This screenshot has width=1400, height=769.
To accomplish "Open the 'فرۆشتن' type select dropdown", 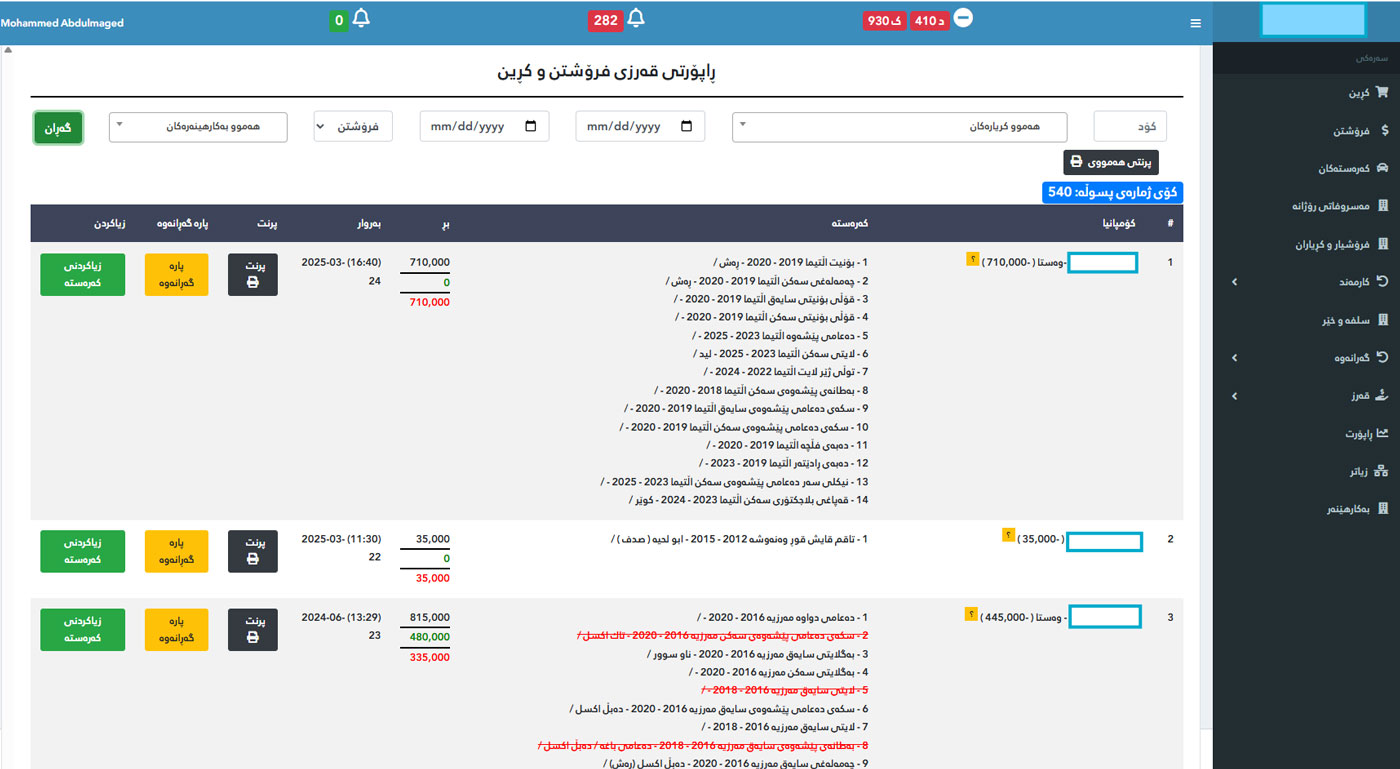I will (x=352, y=127).
